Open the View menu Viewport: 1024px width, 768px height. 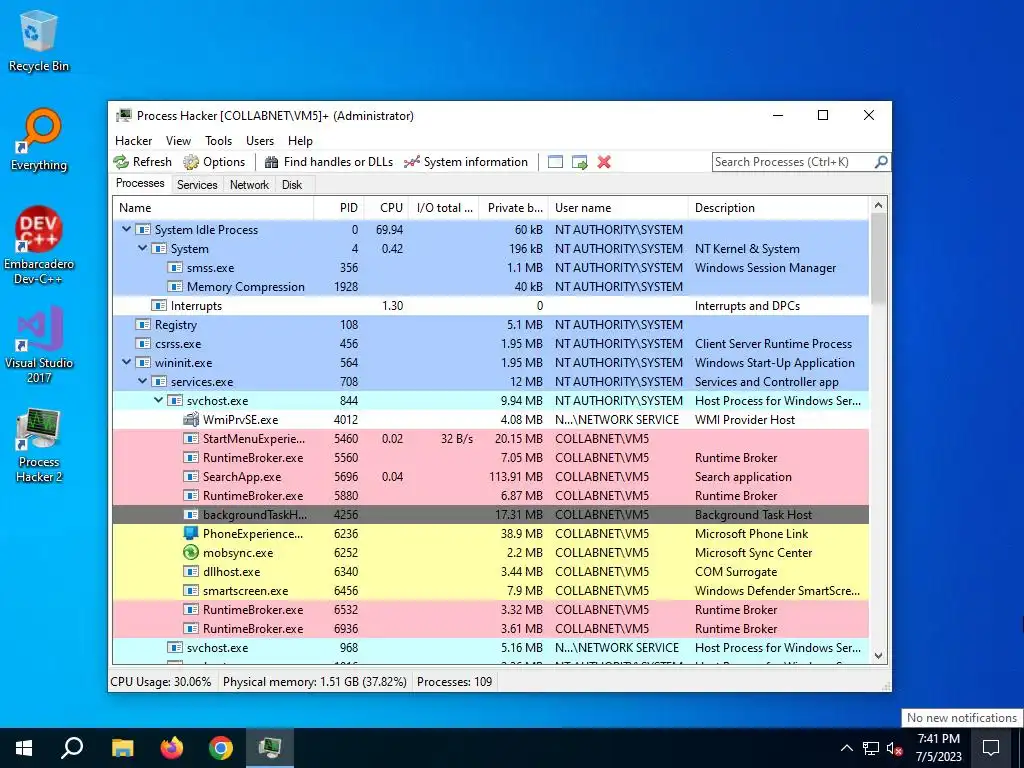178,141
